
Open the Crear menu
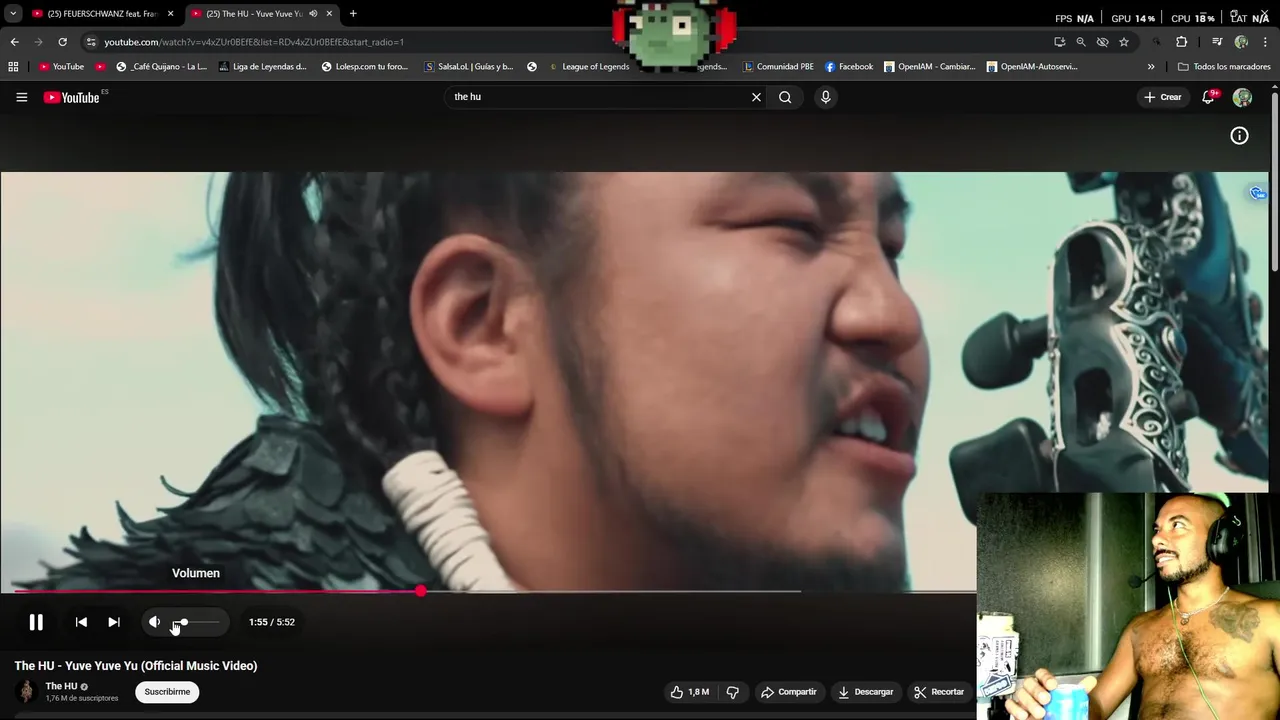point(1163,97)
